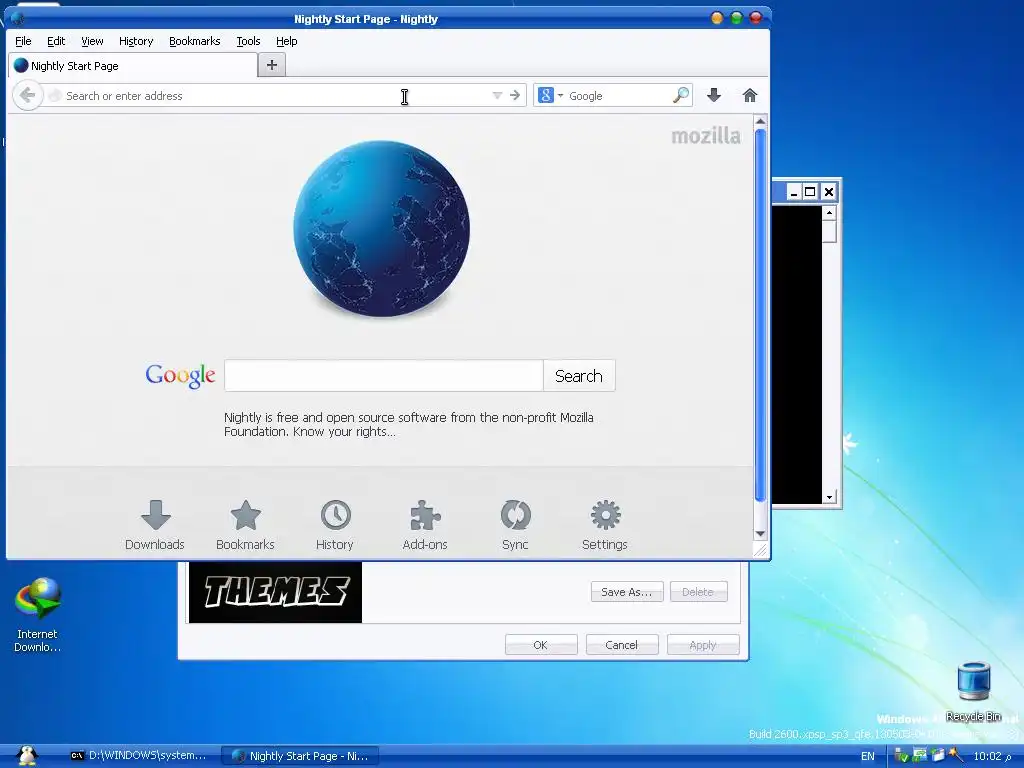Click the command window scroll up arrow
1024x768 pixels.
pos(829,213)
